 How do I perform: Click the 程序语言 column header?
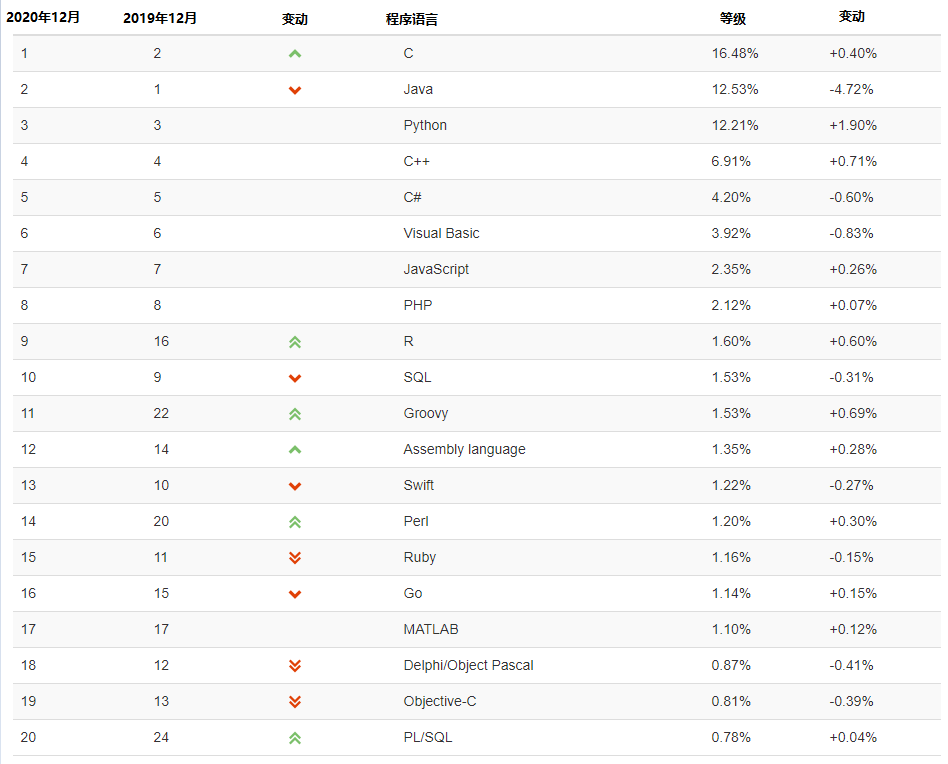pyautogui.click(x=412, y=19)
